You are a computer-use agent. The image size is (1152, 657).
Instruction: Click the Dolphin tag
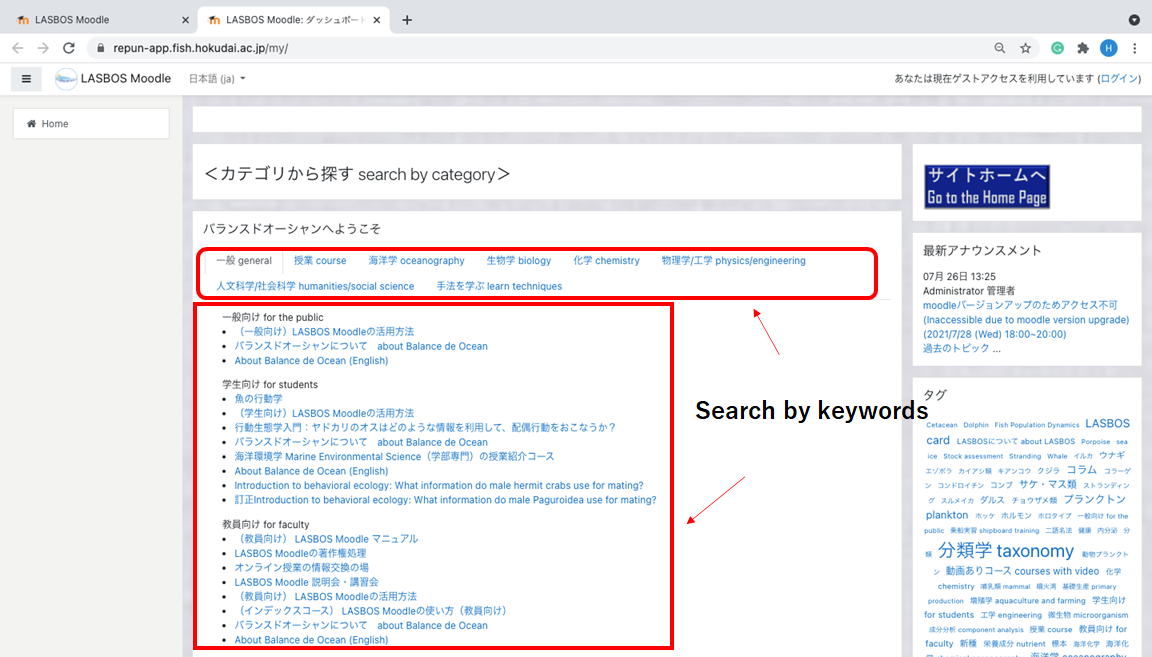point(976,425)
